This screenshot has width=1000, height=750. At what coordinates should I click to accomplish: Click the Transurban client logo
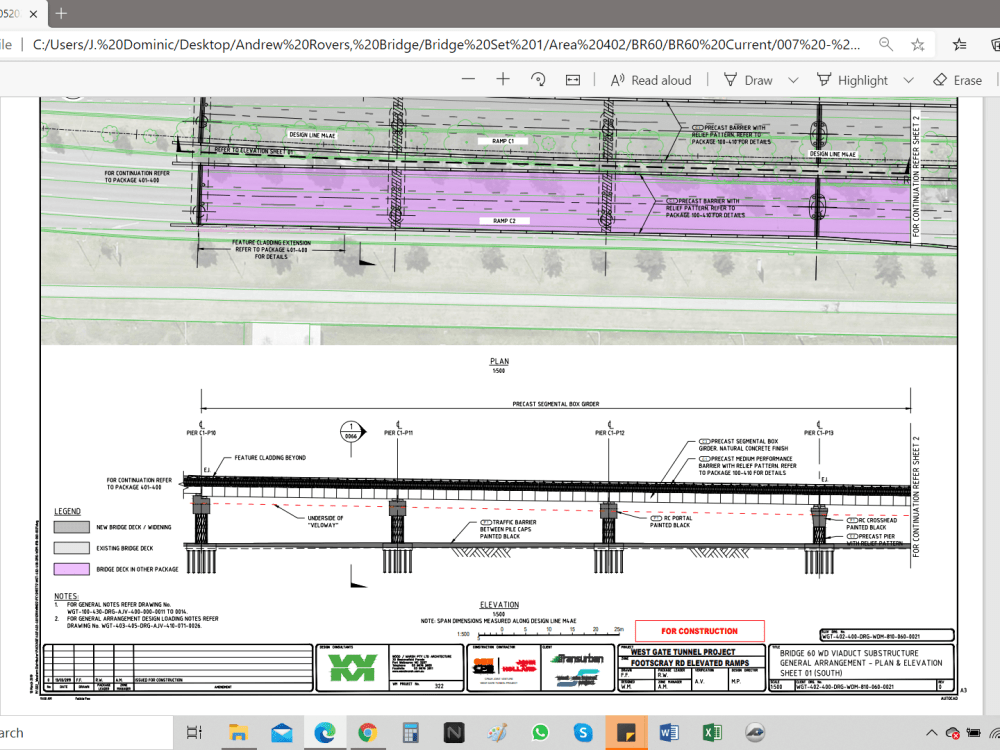click(x=577, y=659)
